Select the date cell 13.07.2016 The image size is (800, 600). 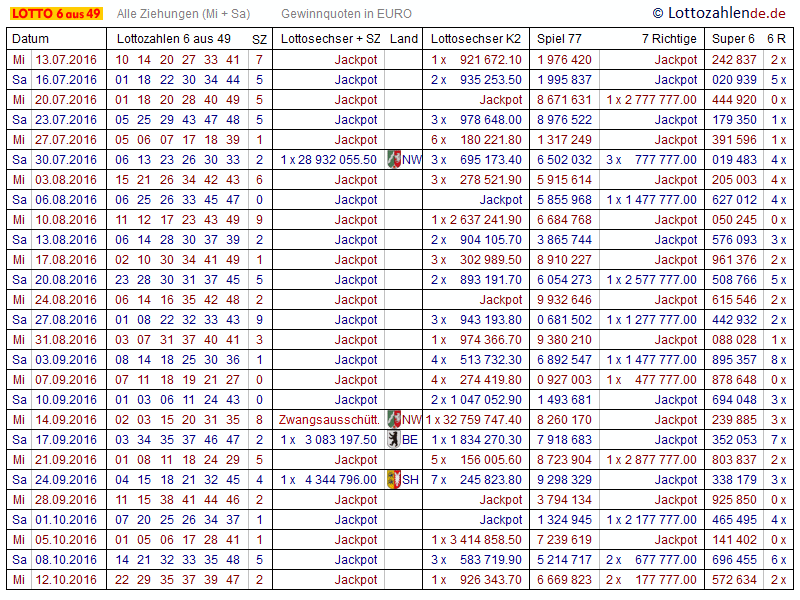[66, 60]
